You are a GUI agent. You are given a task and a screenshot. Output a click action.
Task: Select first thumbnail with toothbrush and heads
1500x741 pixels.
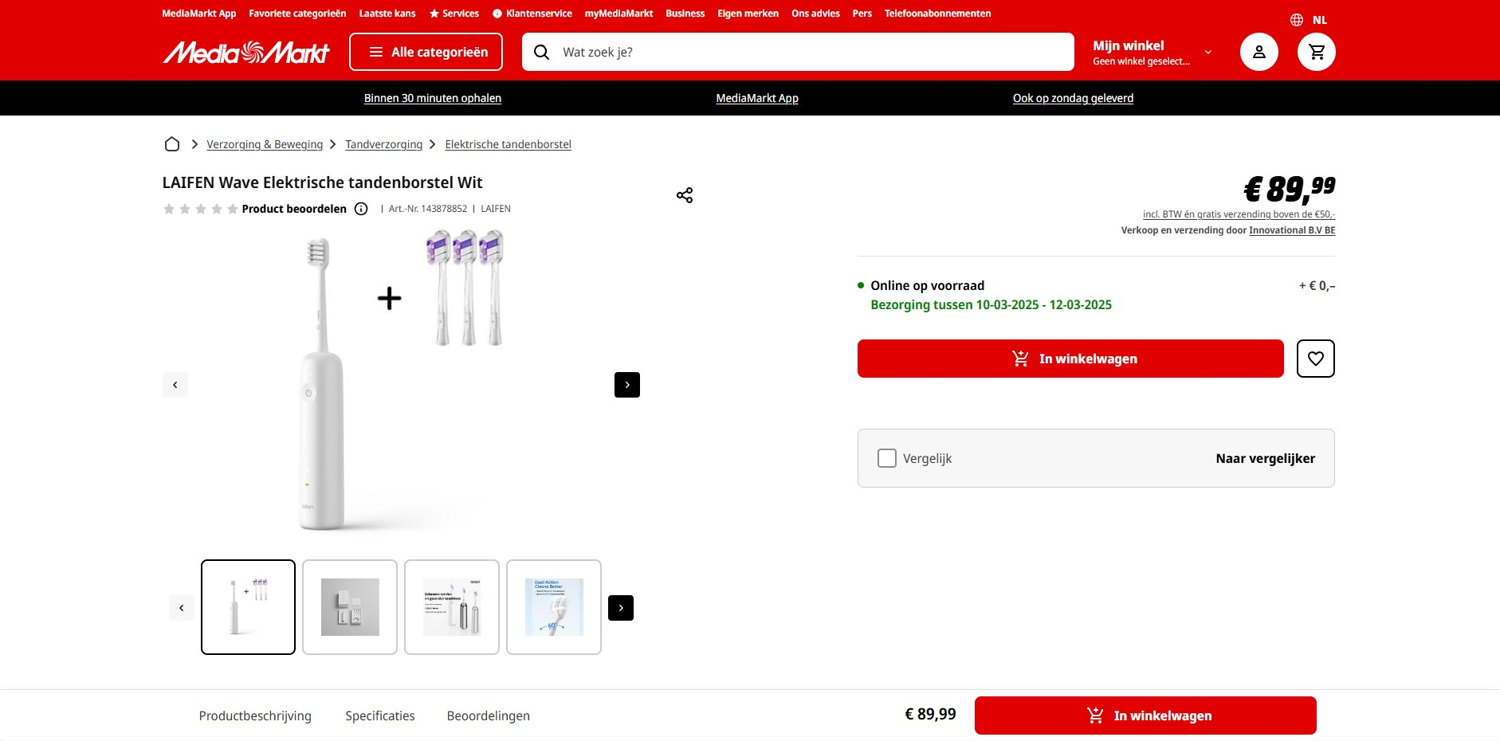click(248, 607)
